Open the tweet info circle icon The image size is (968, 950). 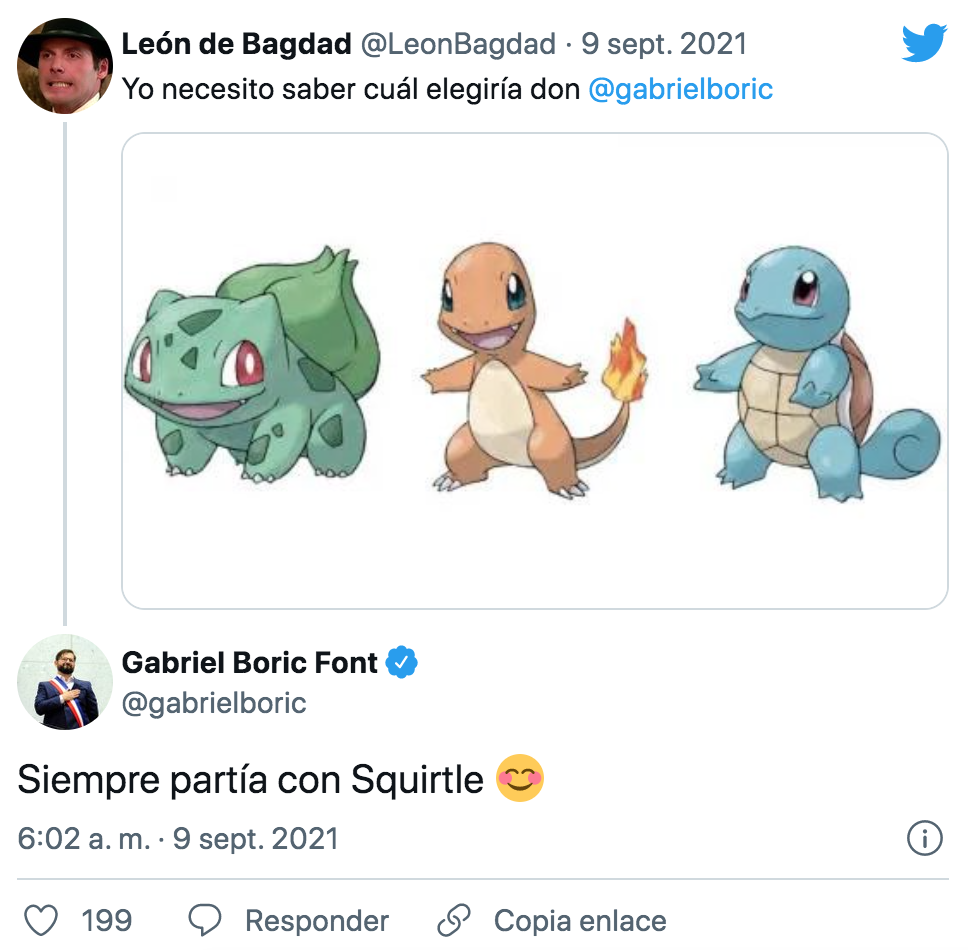pyautogui.click(x=925, y=838)
